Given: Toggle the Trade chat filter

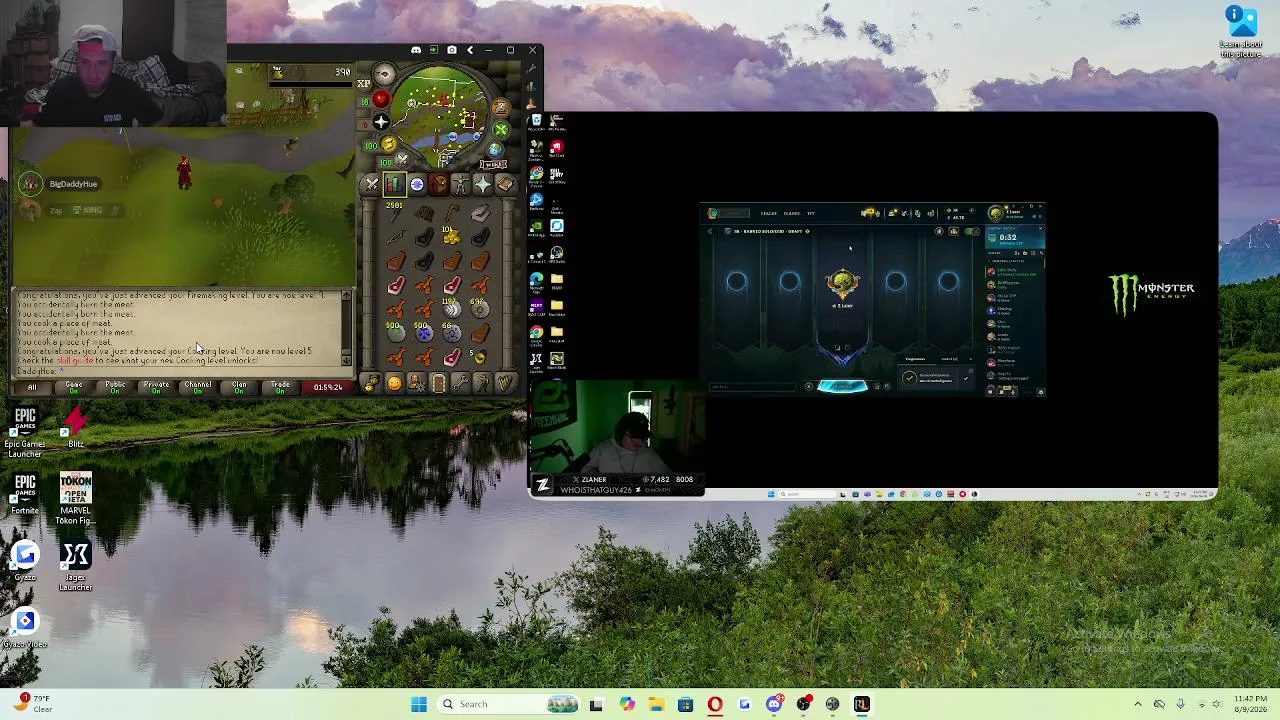Looking at the screenshot, I should click(280, 387).
